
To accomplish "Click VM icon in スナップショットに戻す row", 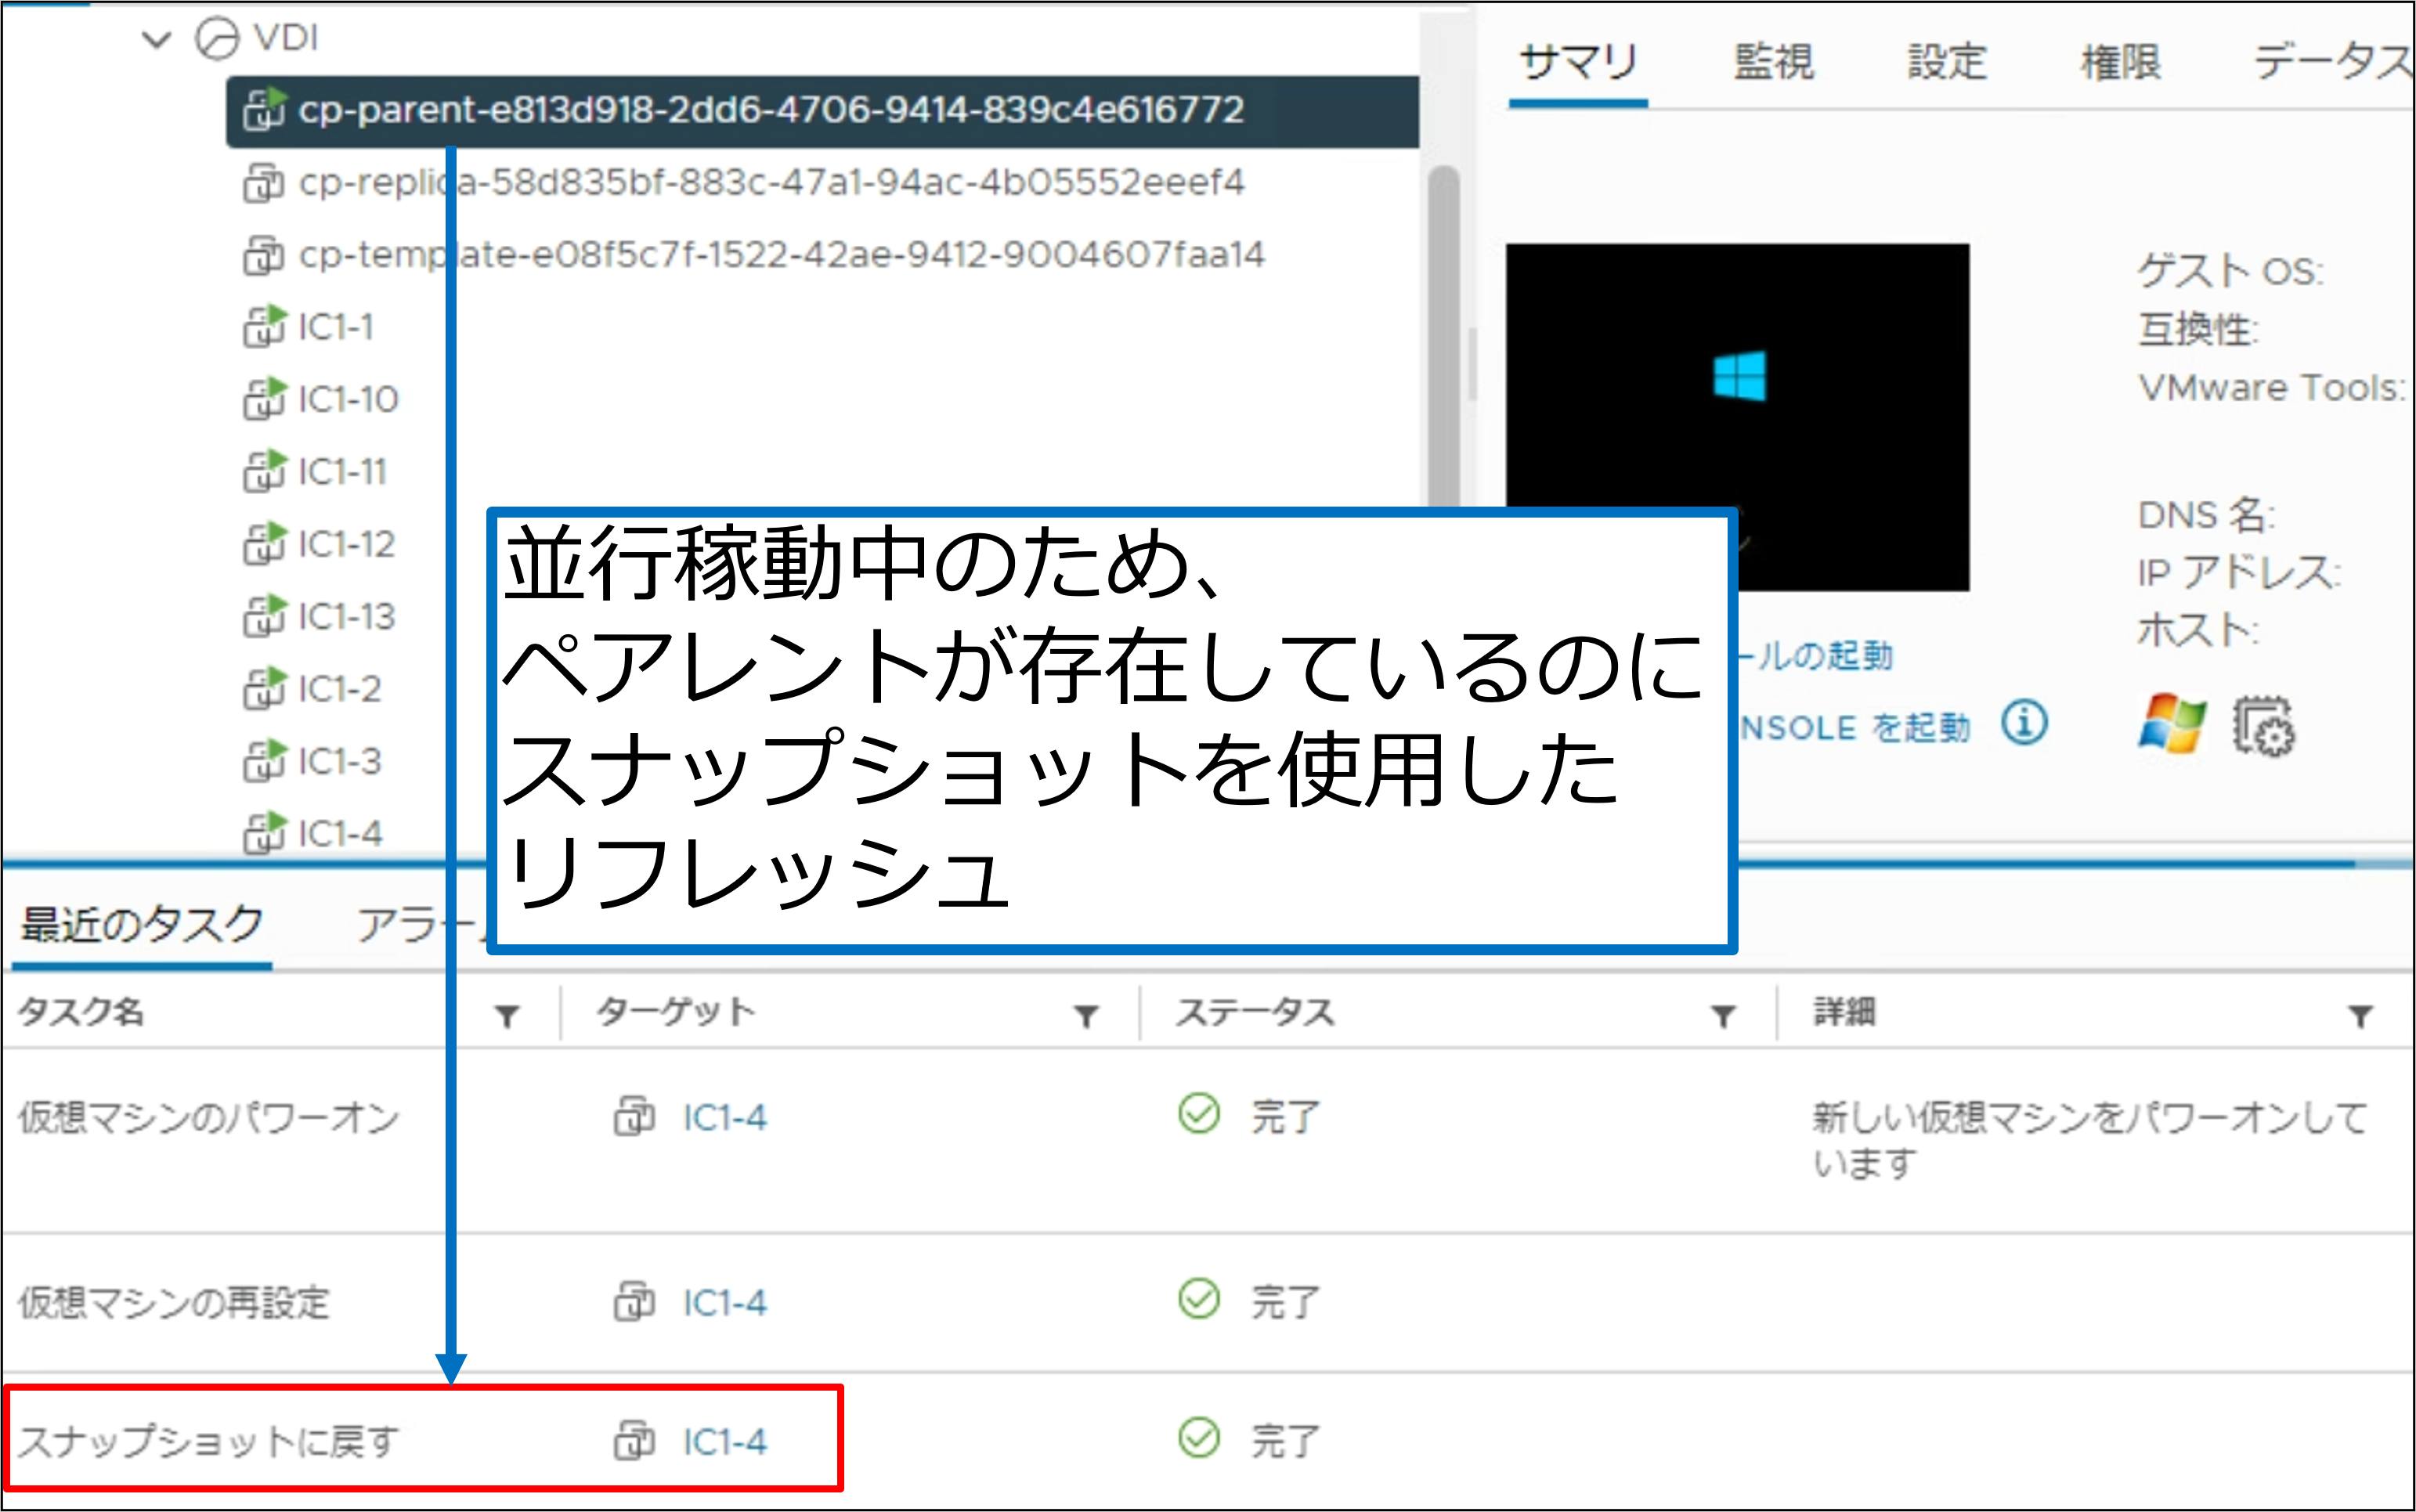I will pyautogui.click(x=635, y=1440).
